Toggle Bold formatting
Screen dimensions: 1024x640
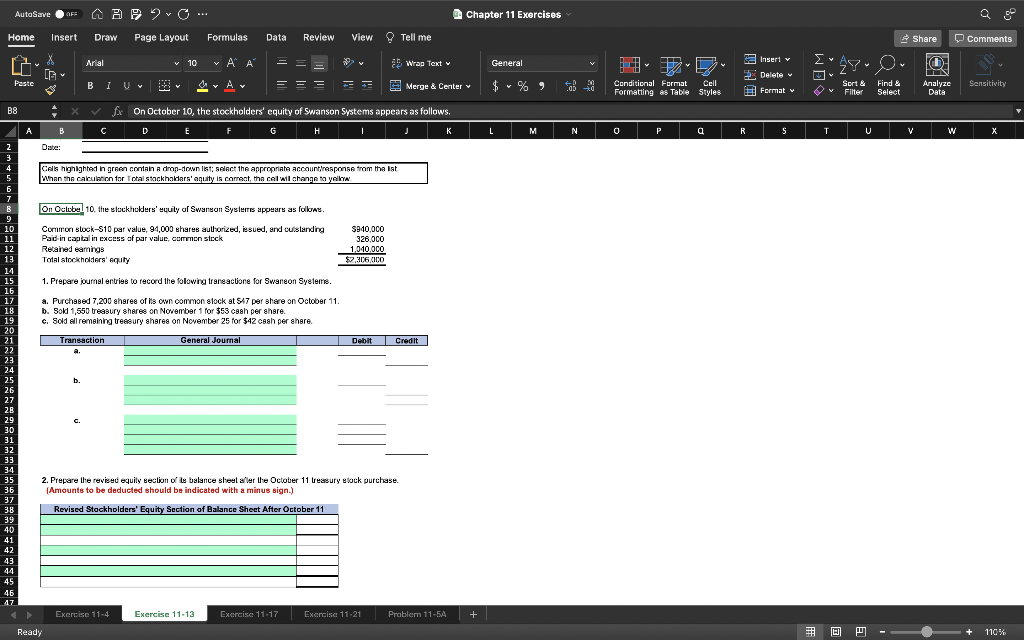pyautogui.click(x=90, y=86)
